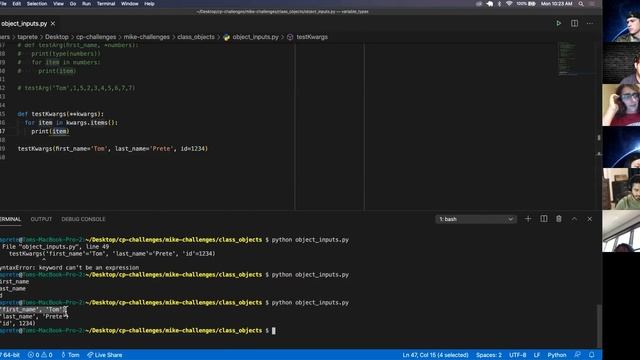
Task: Select the object_inputs.py editor tab
Action: (24, 24)
